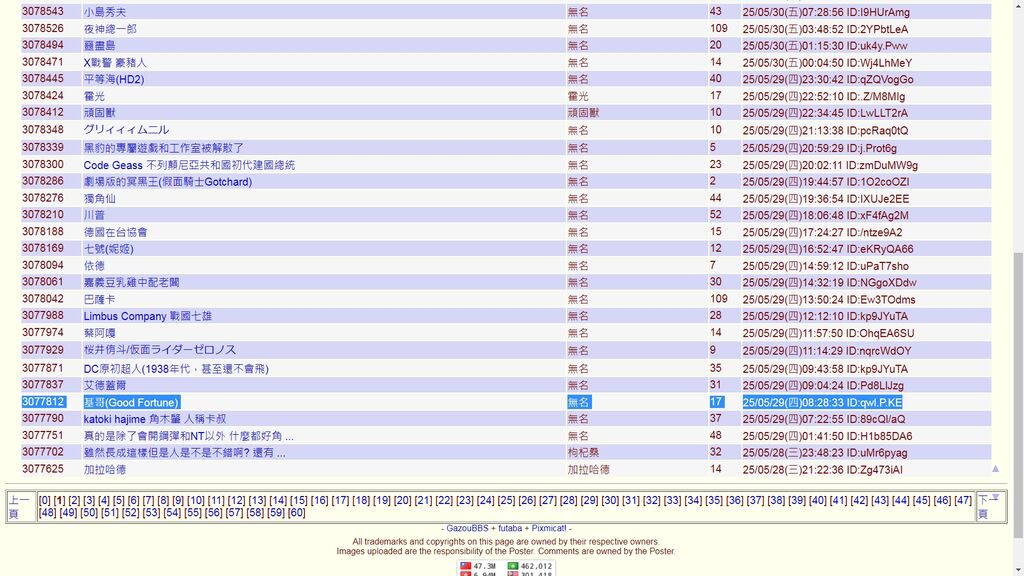Go to page [60]

point(296,513)
